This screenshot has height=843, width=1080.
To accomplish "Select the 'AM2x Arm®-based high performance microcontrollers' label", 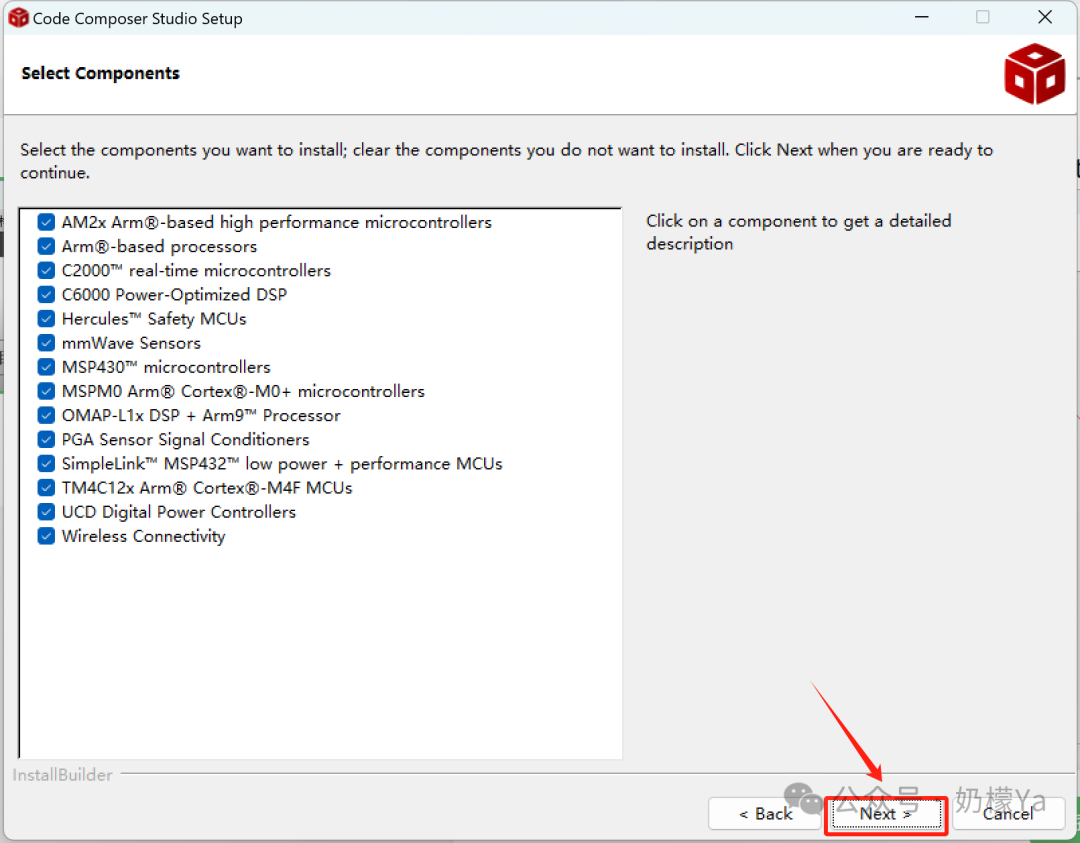I will (x=276, y=222).
